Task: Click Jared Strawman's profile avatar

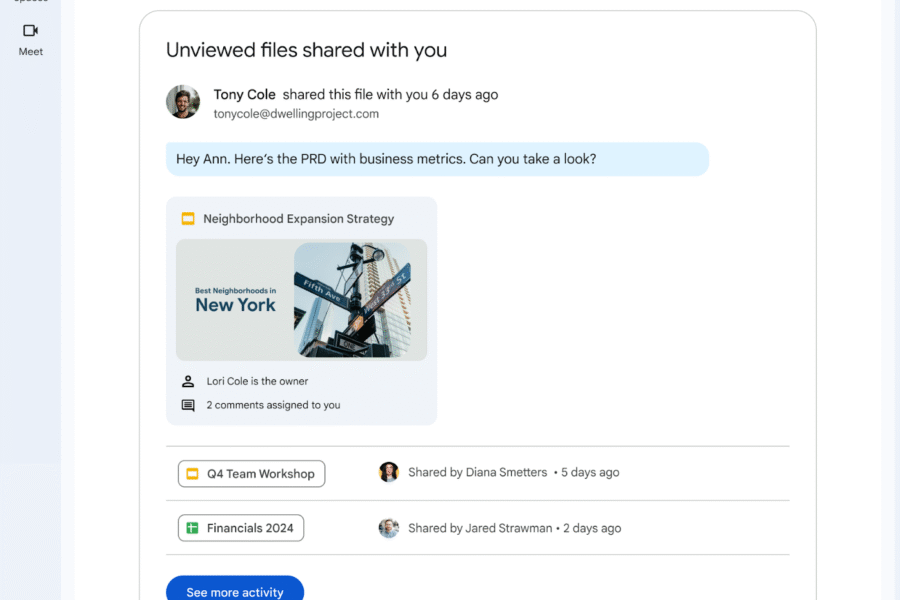Action: point(388,528)
